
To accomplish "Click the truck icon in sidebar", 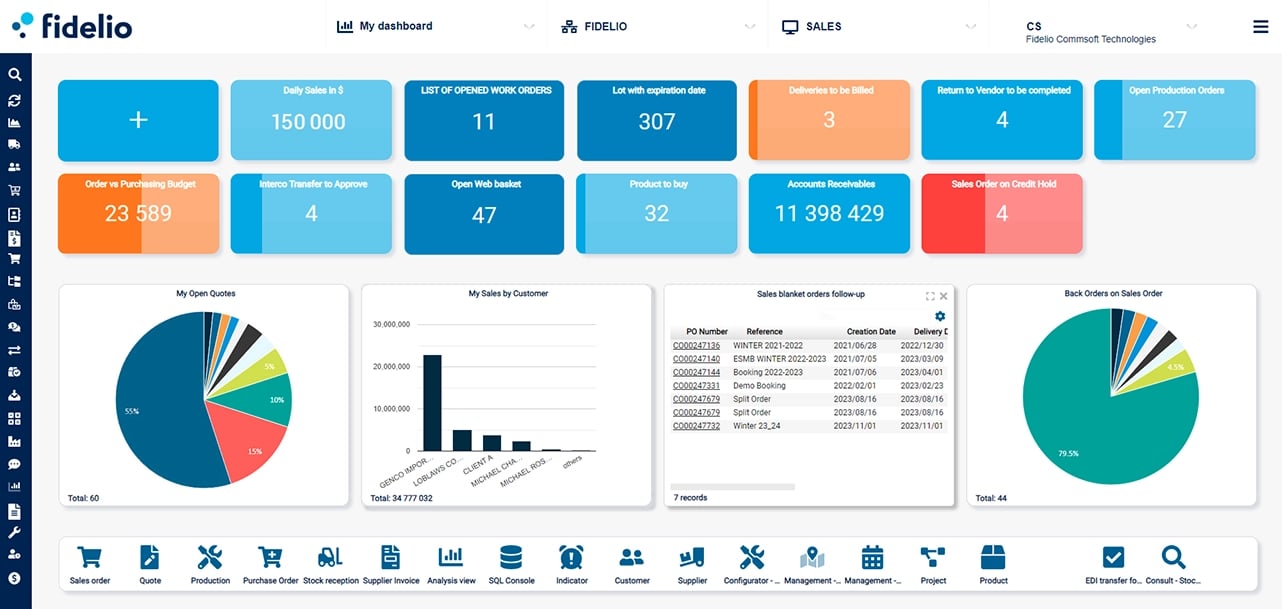I will [15, 144].
